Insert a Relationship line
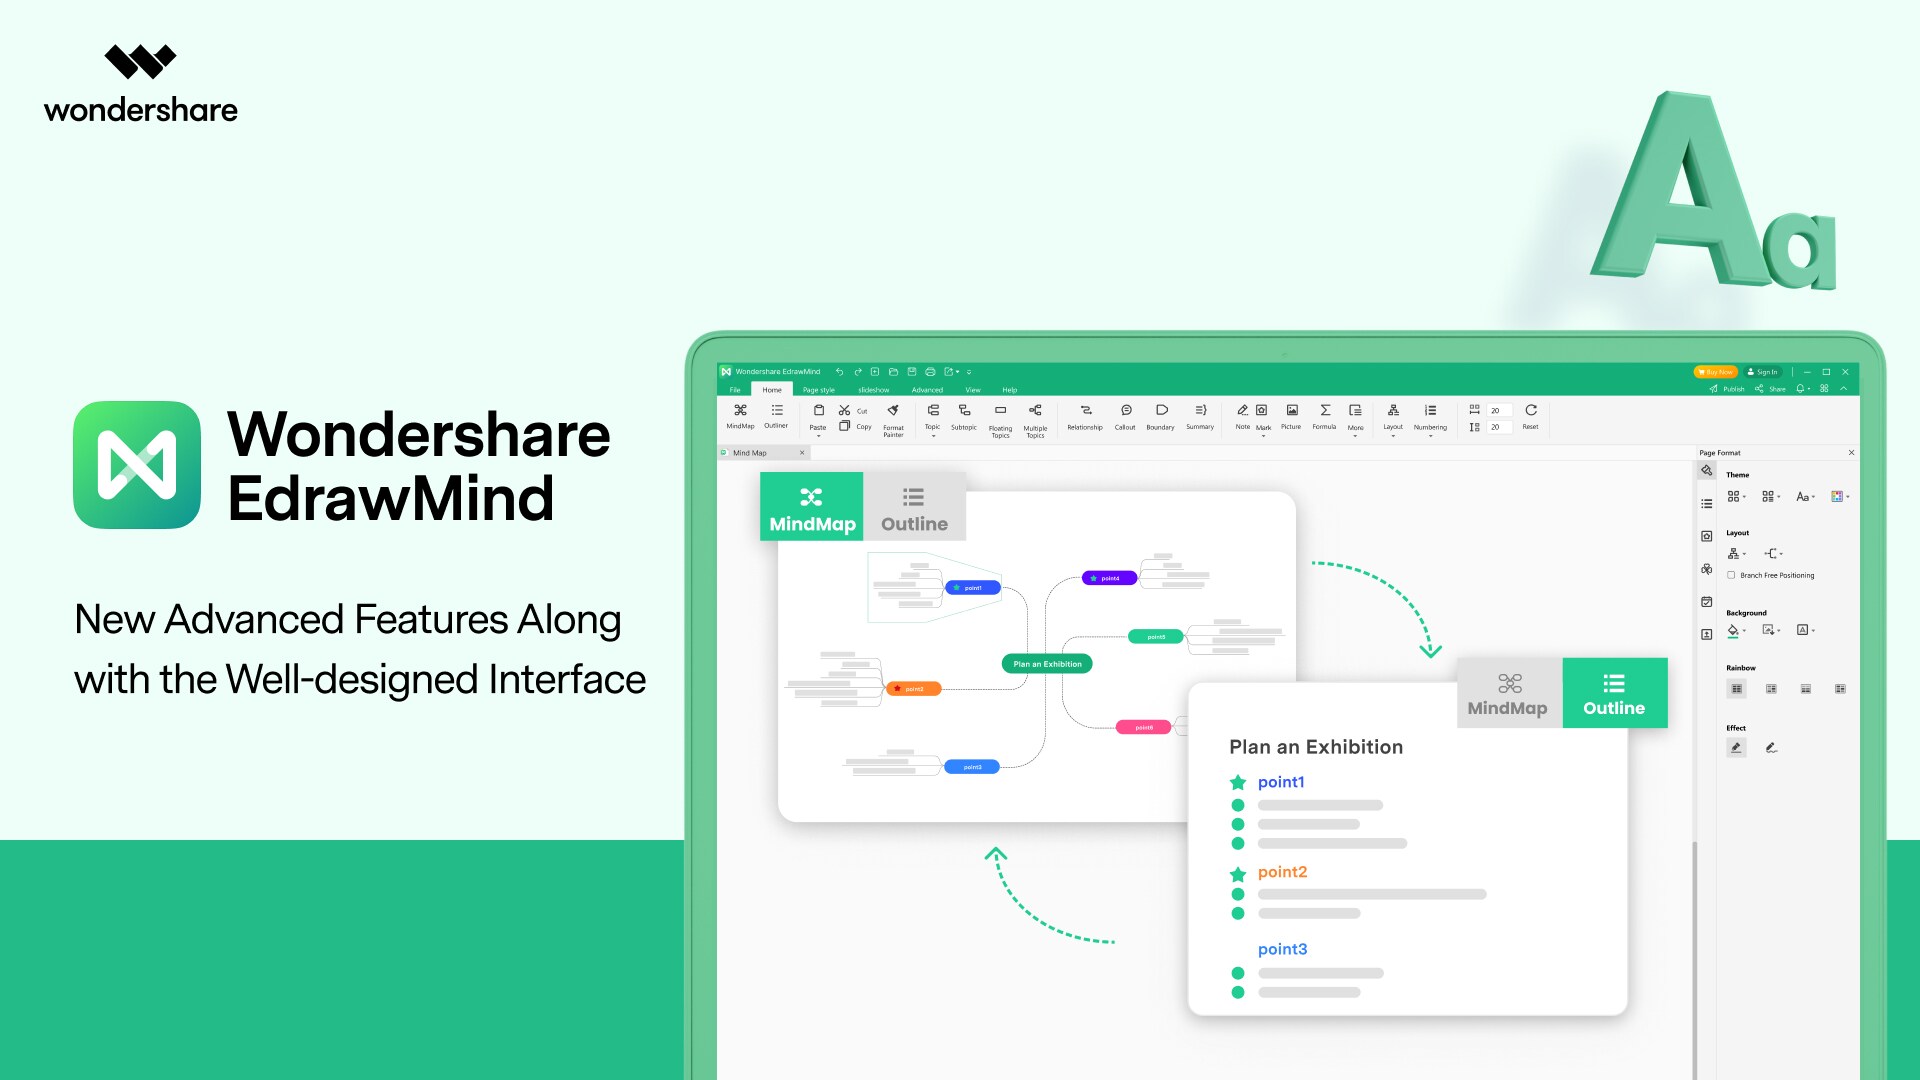1920x1080 pixels. click(1085, 416)
